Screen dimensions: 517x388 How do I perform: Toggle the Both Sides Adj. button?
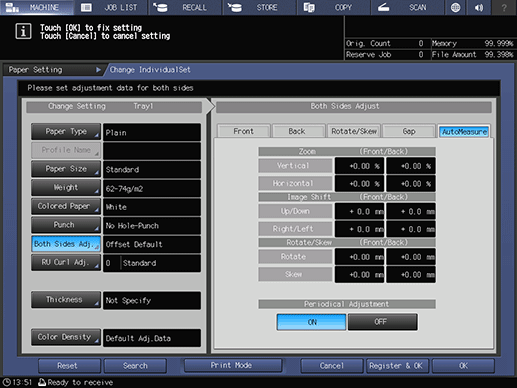tap(66, 244)
